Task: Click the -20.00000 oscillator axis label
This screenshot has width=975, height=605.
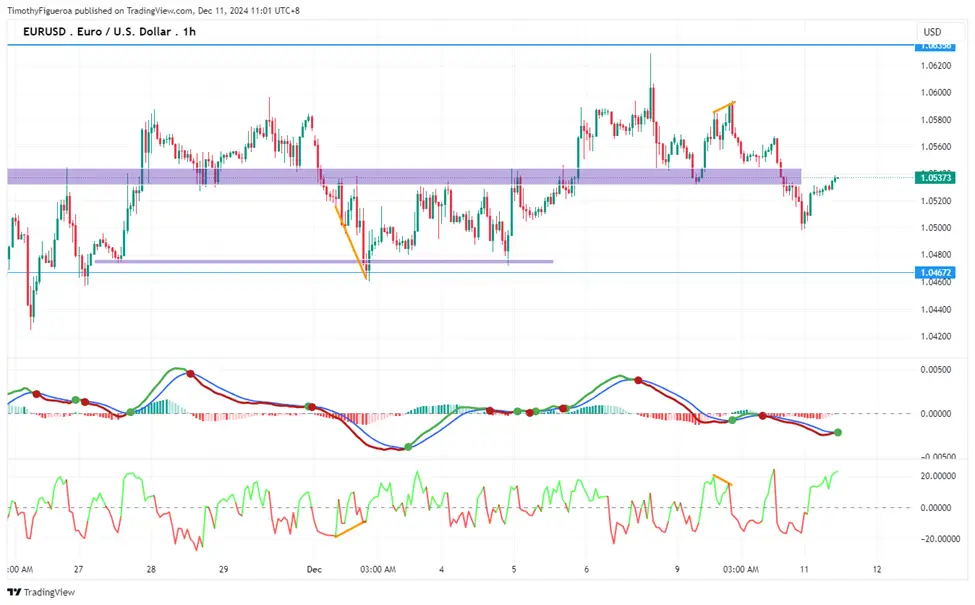Action: click(x=940, y=539)
